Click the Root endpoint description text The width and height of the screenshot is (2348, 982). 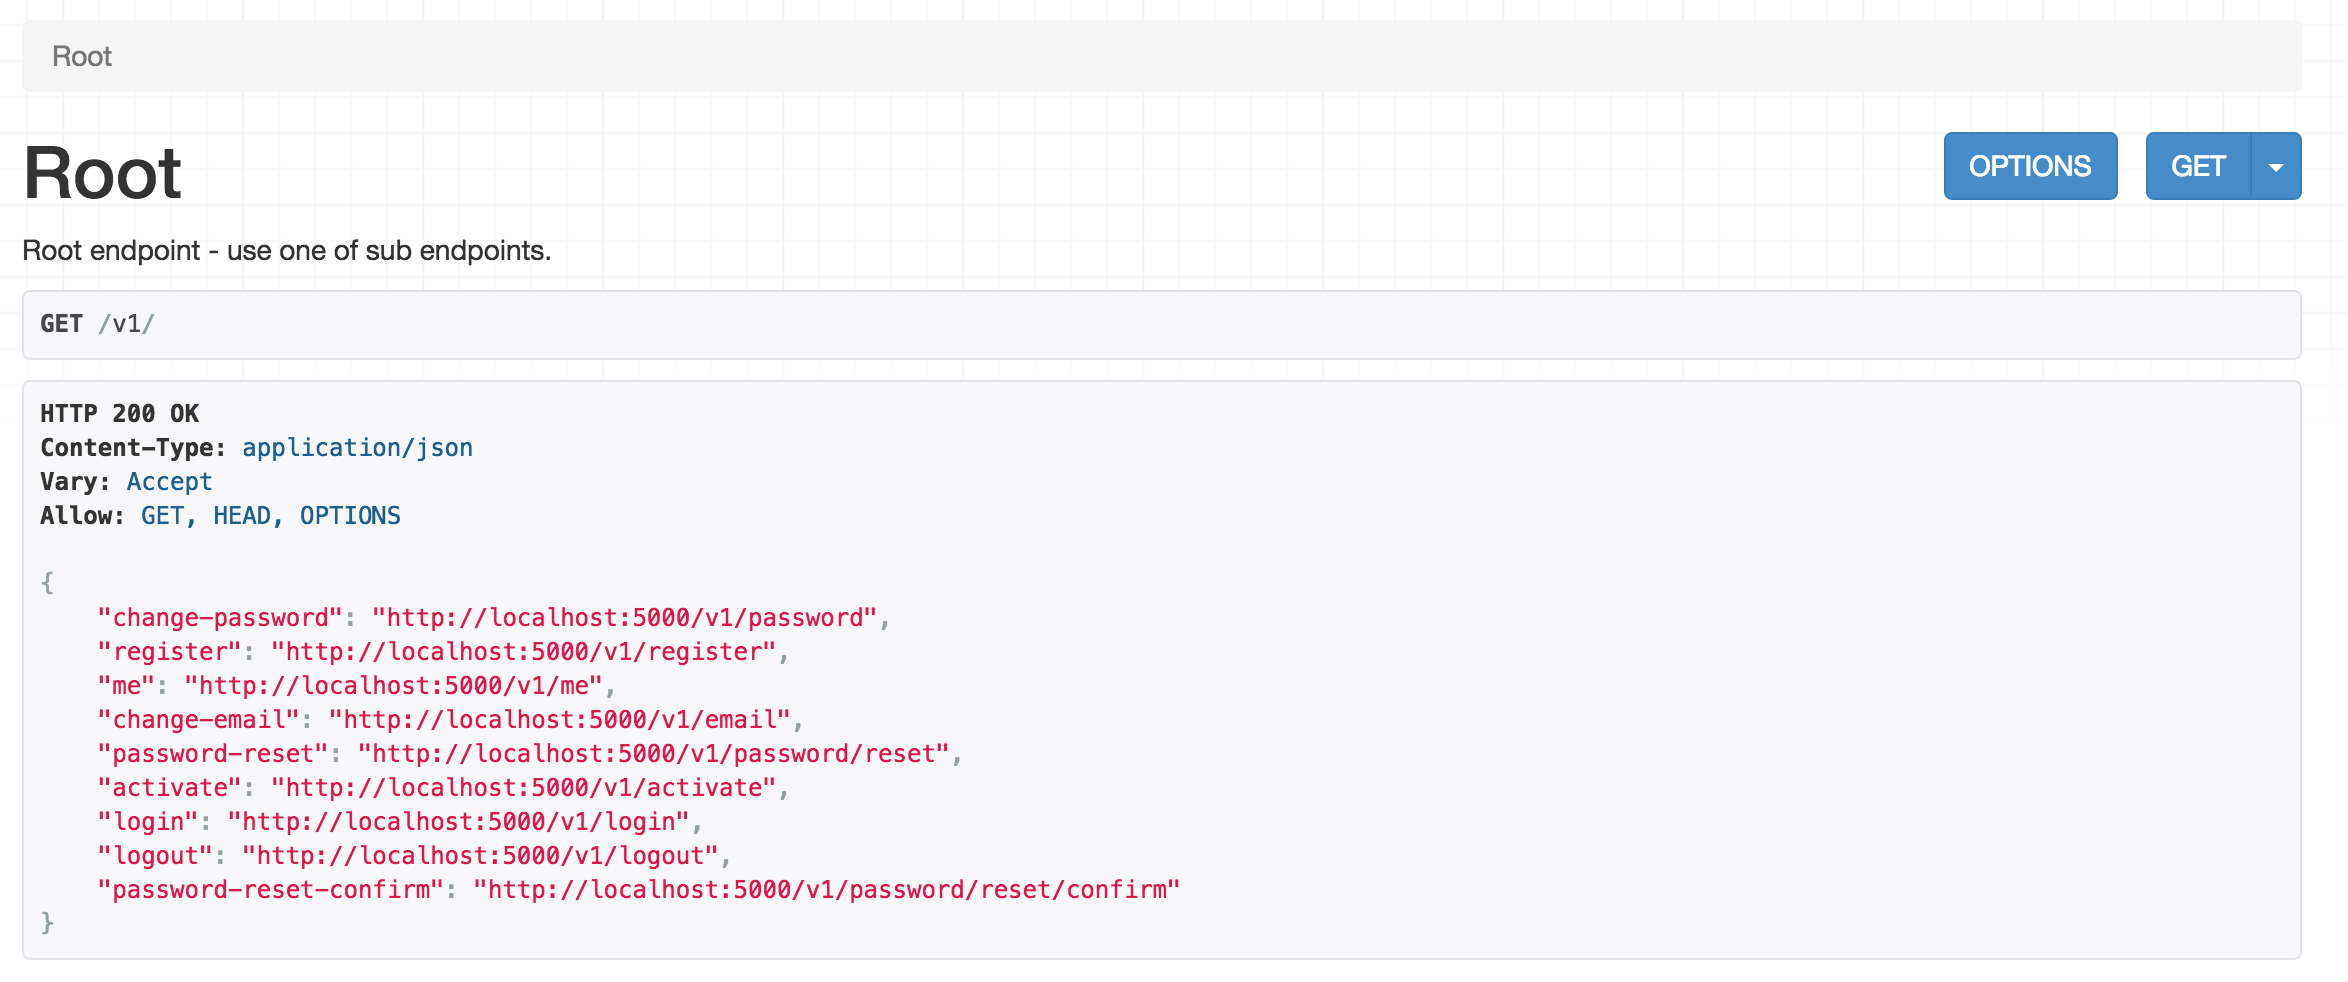[x=286, y=251]
